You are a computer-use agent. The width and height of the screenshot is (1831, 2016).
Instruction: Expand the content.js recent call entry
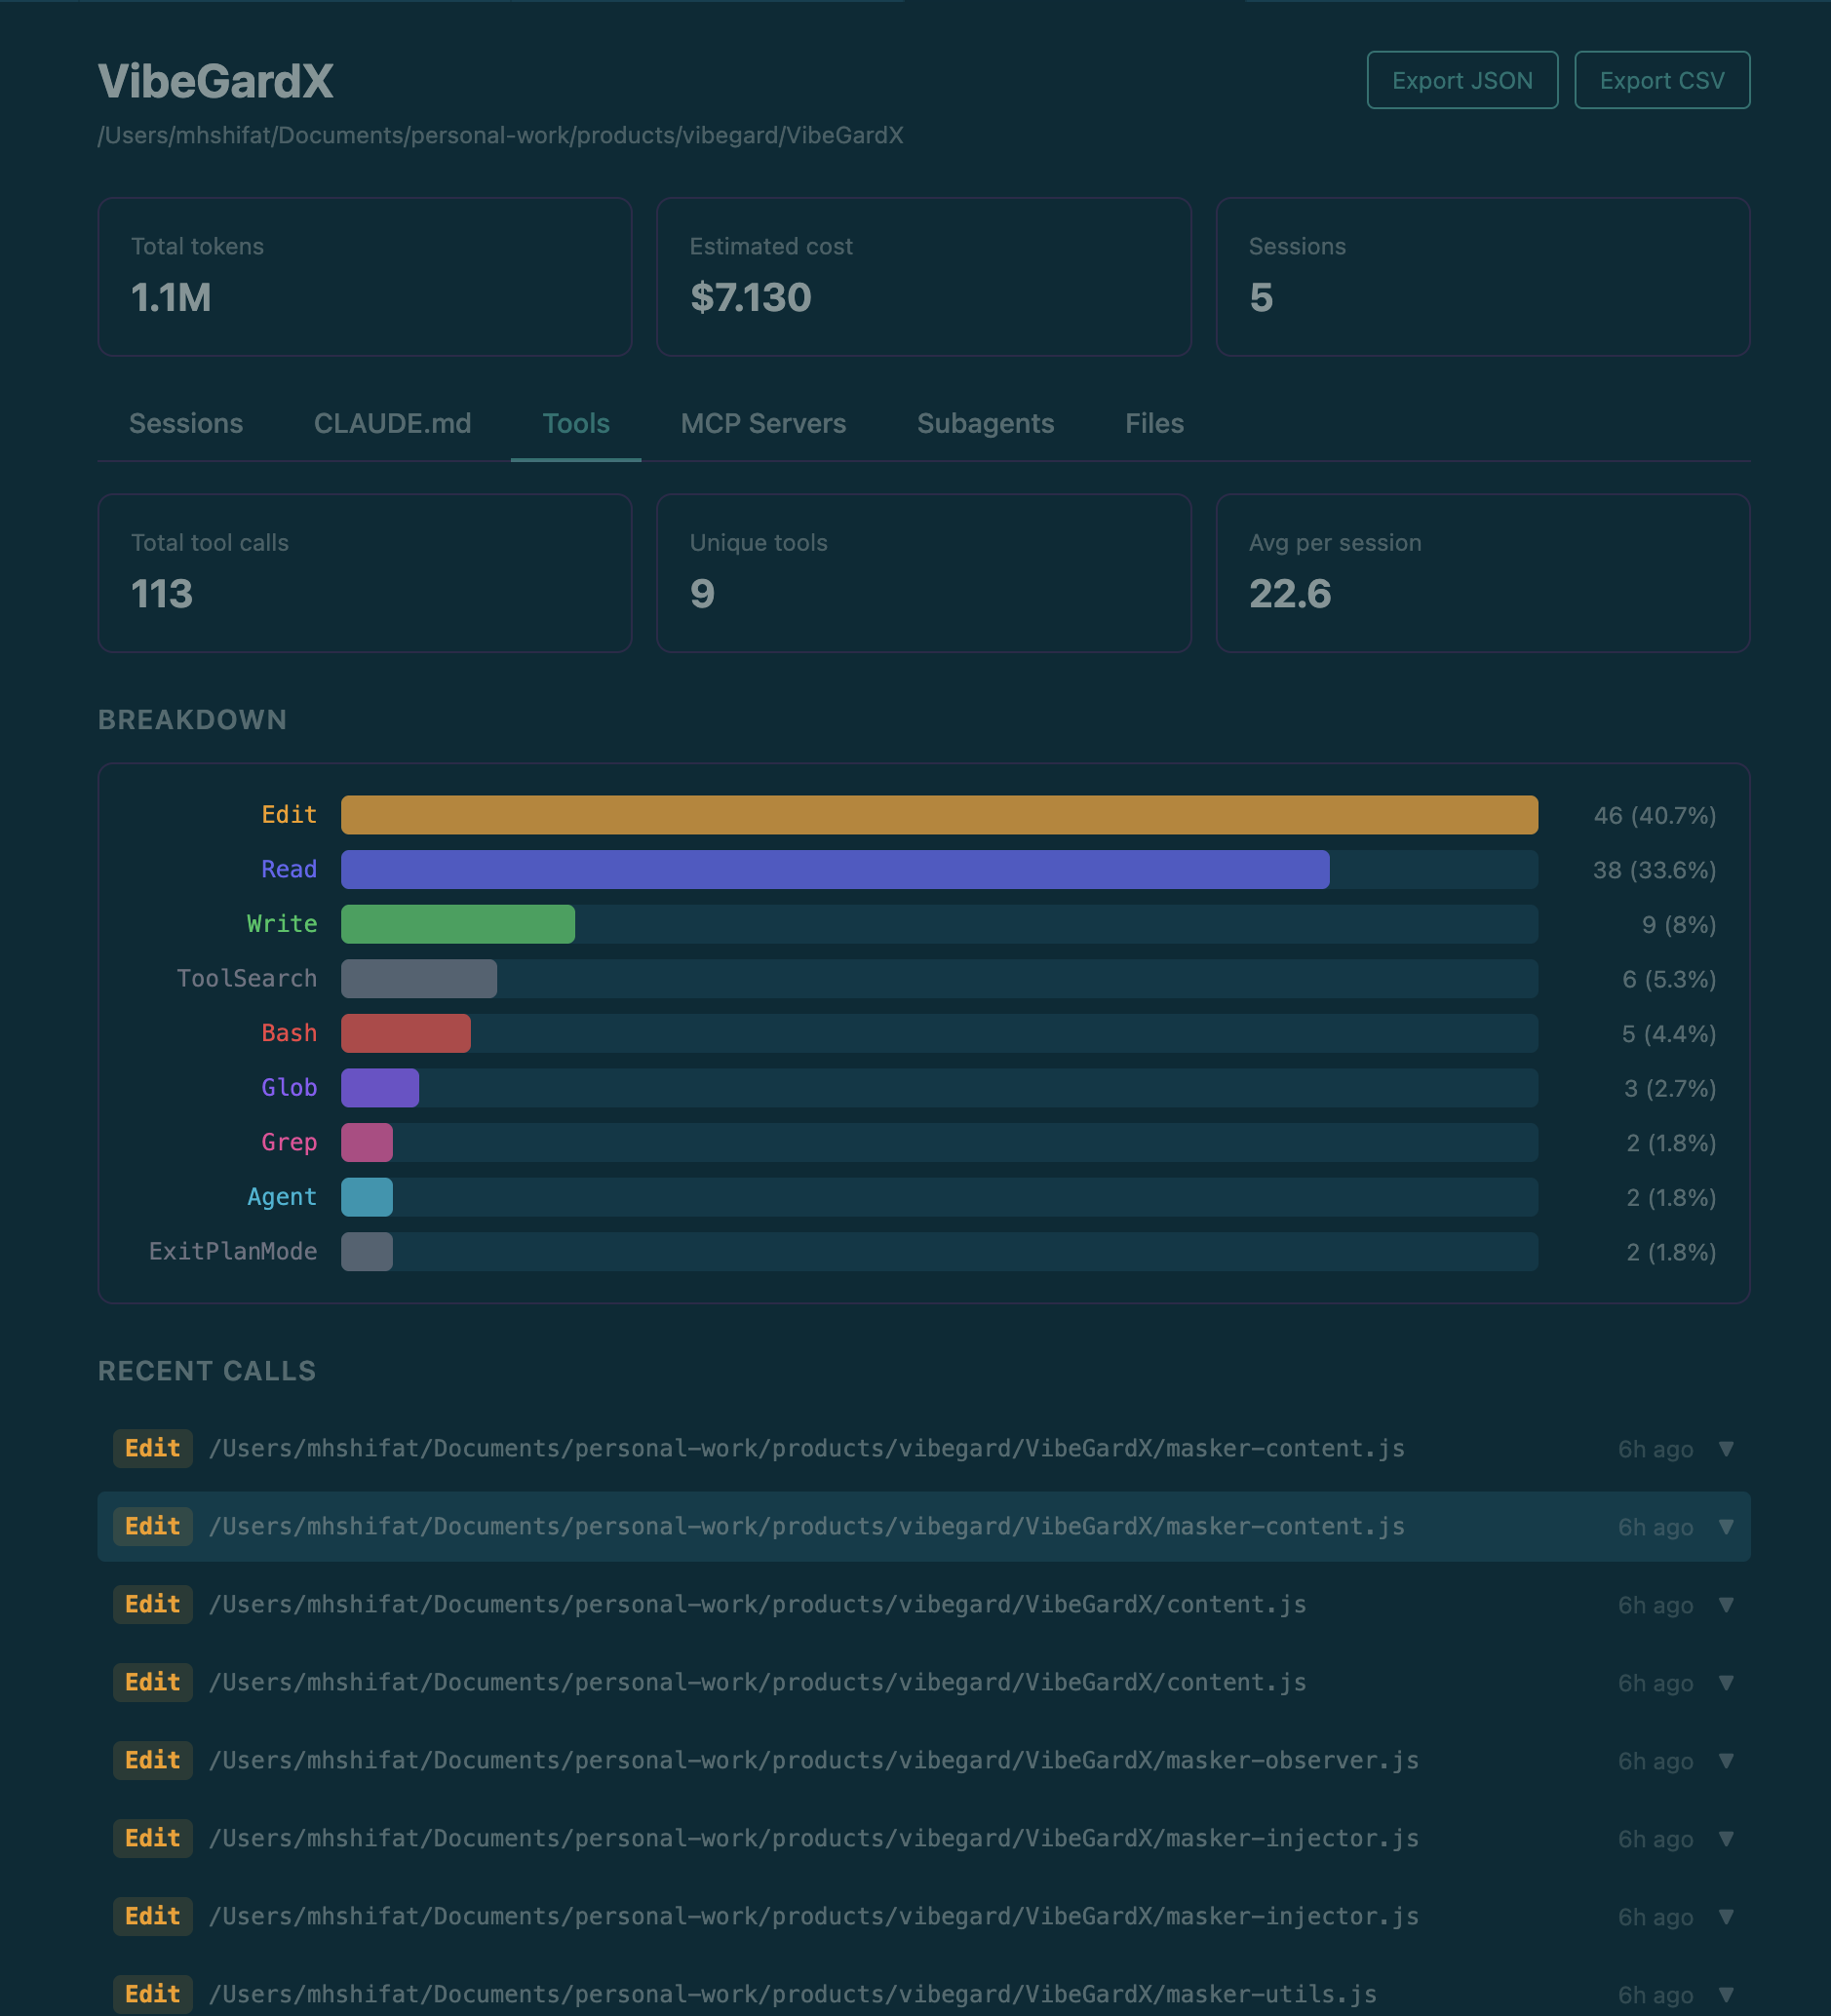1728,1604
